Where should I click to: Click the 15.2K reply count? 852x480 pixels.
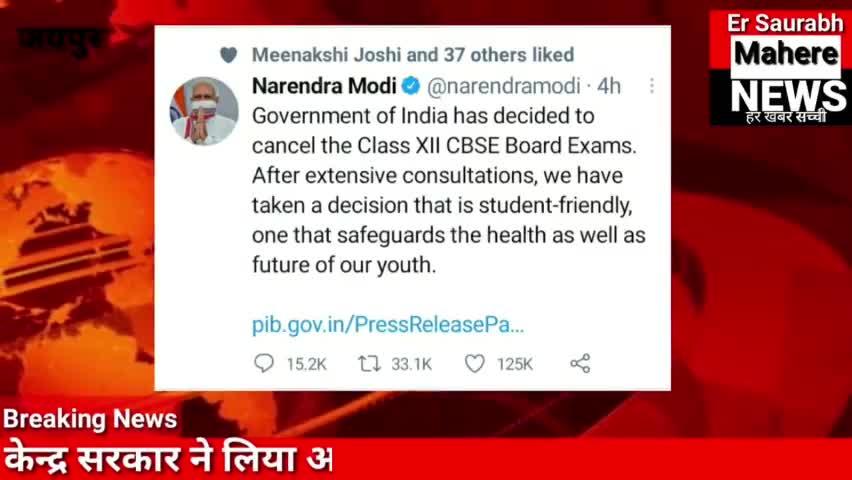pyautogui.click(x=306, y=364)
